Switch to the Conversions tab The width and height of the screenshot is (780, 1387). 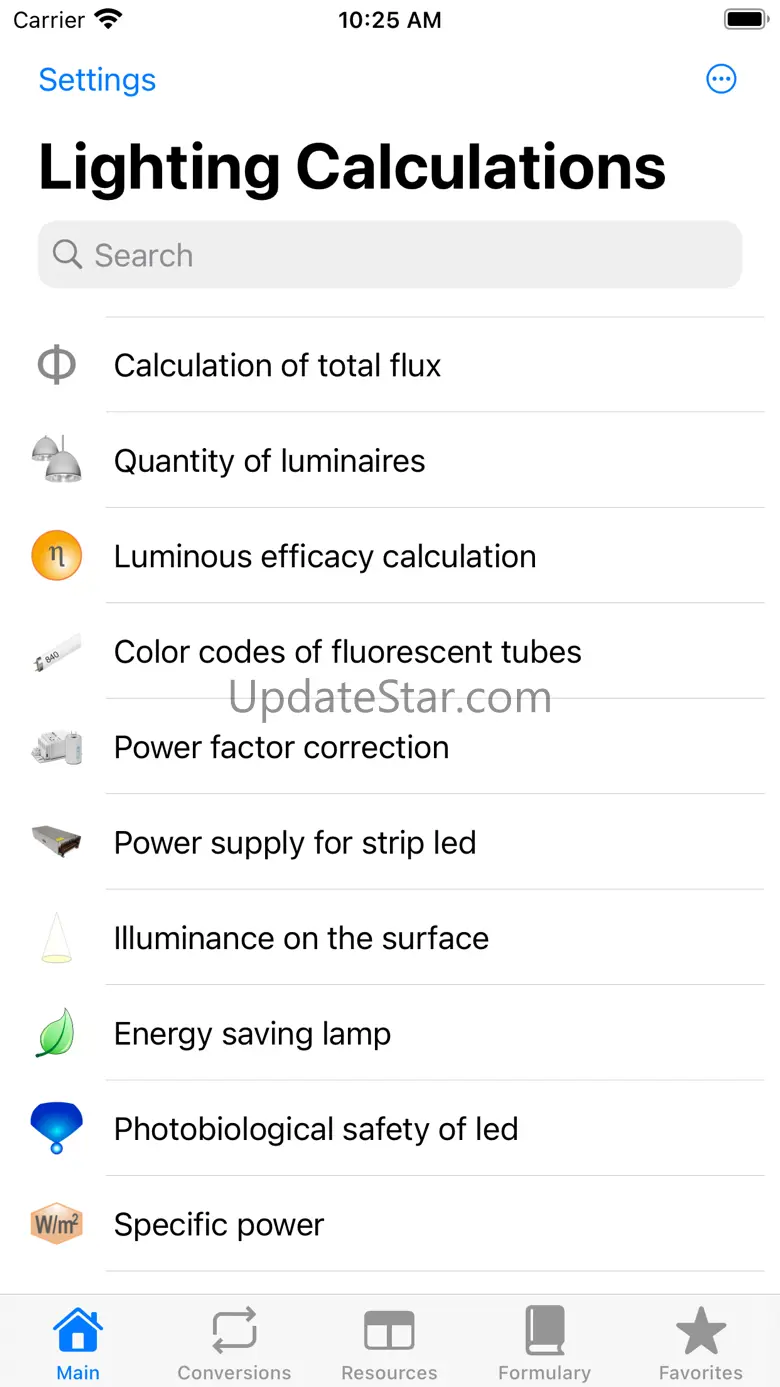pyautogui.click(x=234, y=1344)
